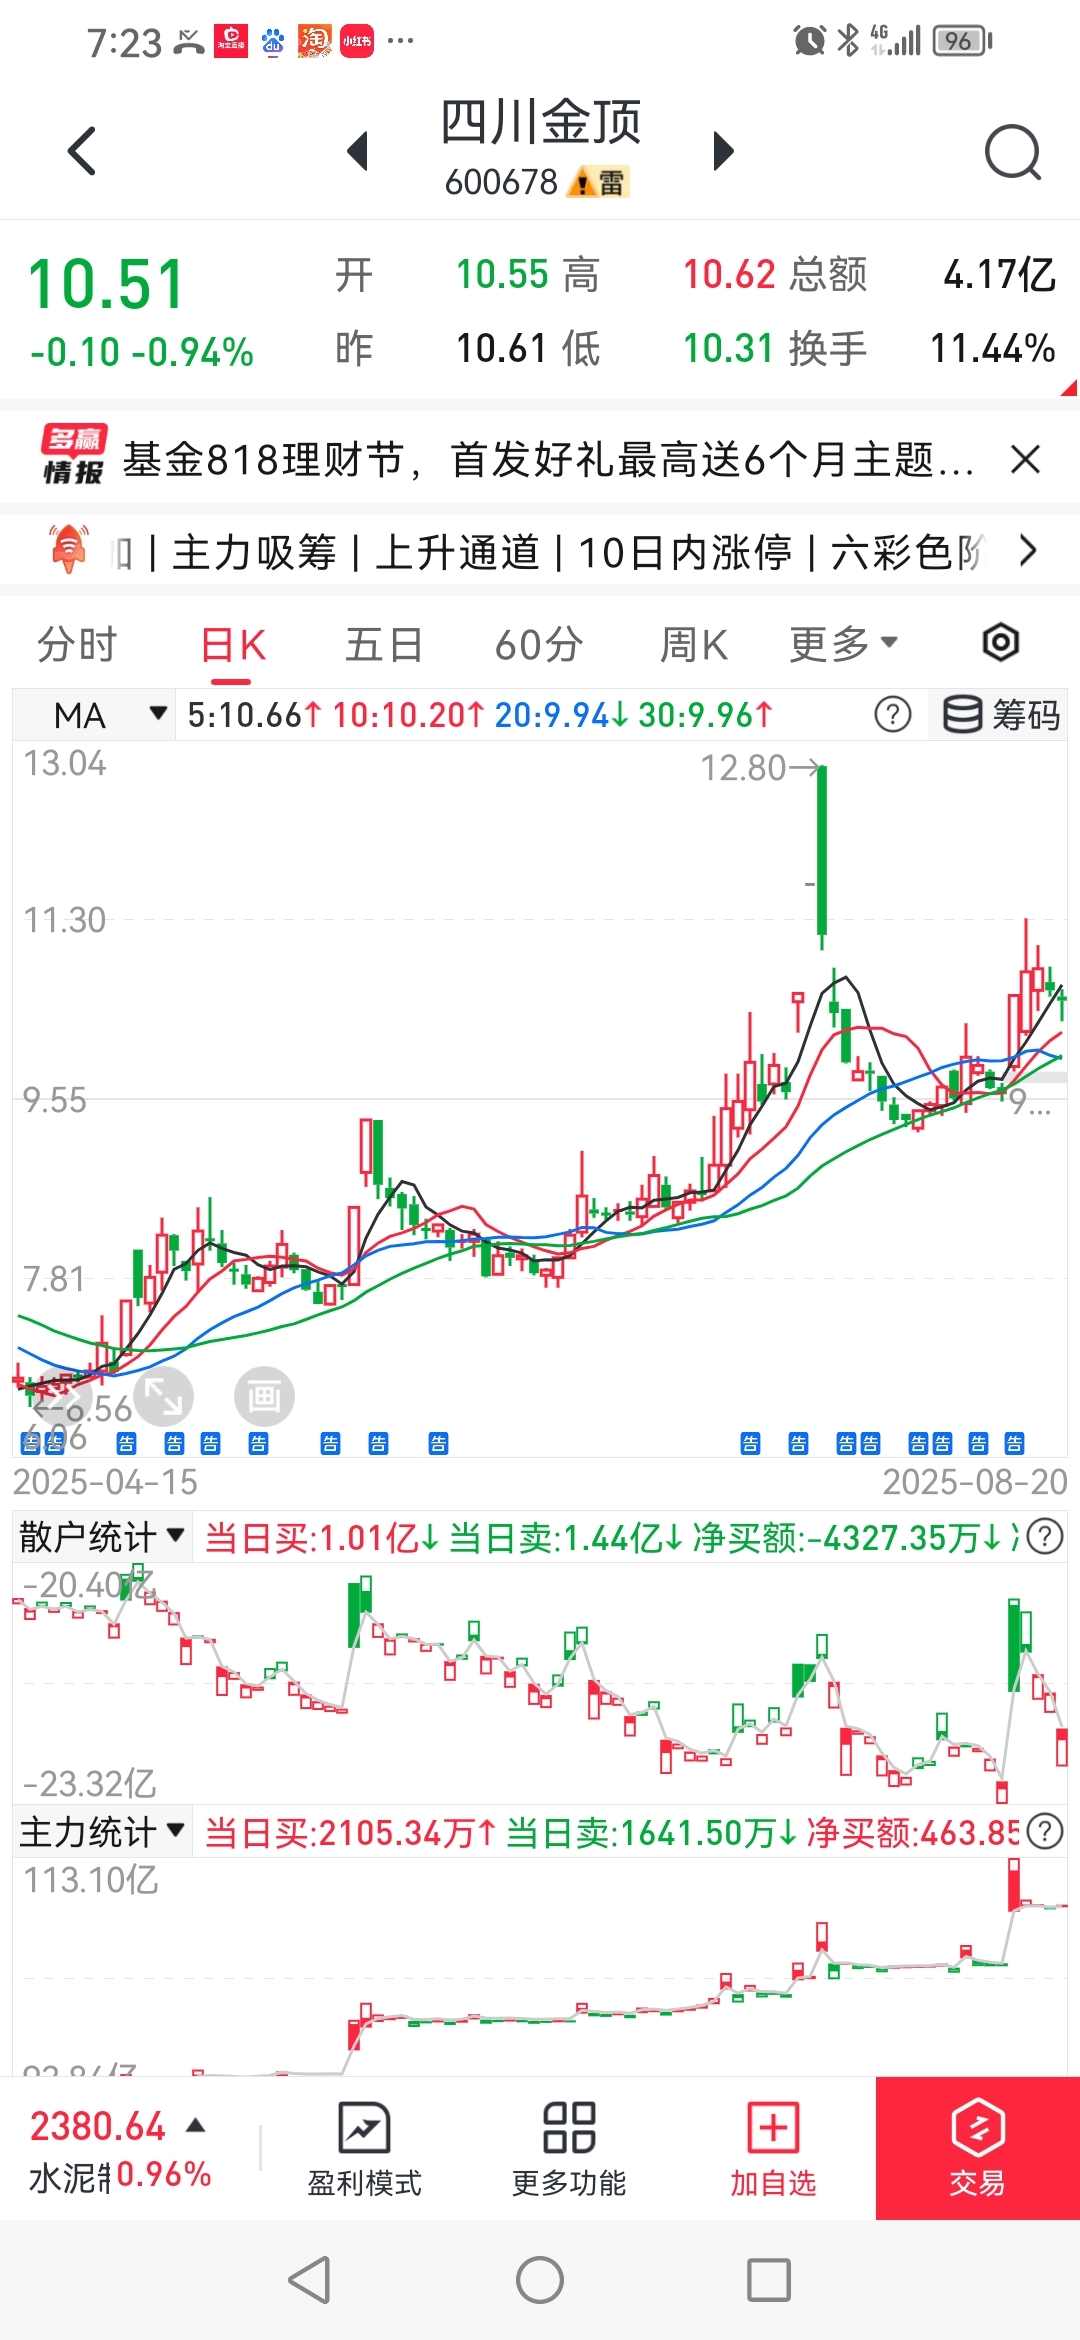The image size is (1080, 2340).
Task: Switch to previous stock with left triangle
Action: [357, 151]
